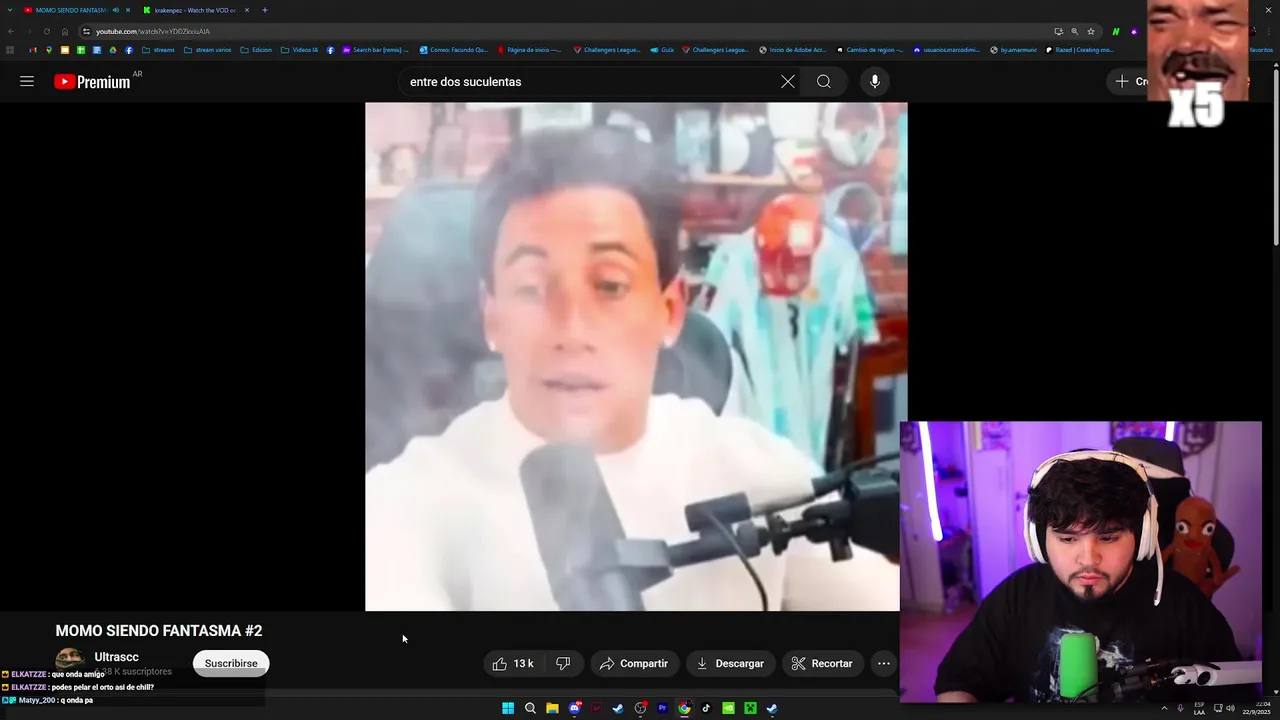This screenshot has width=1280, height=720.
Task: Open the Compartir share dialog
Action: pyautogui.click(x=634, y=663)
